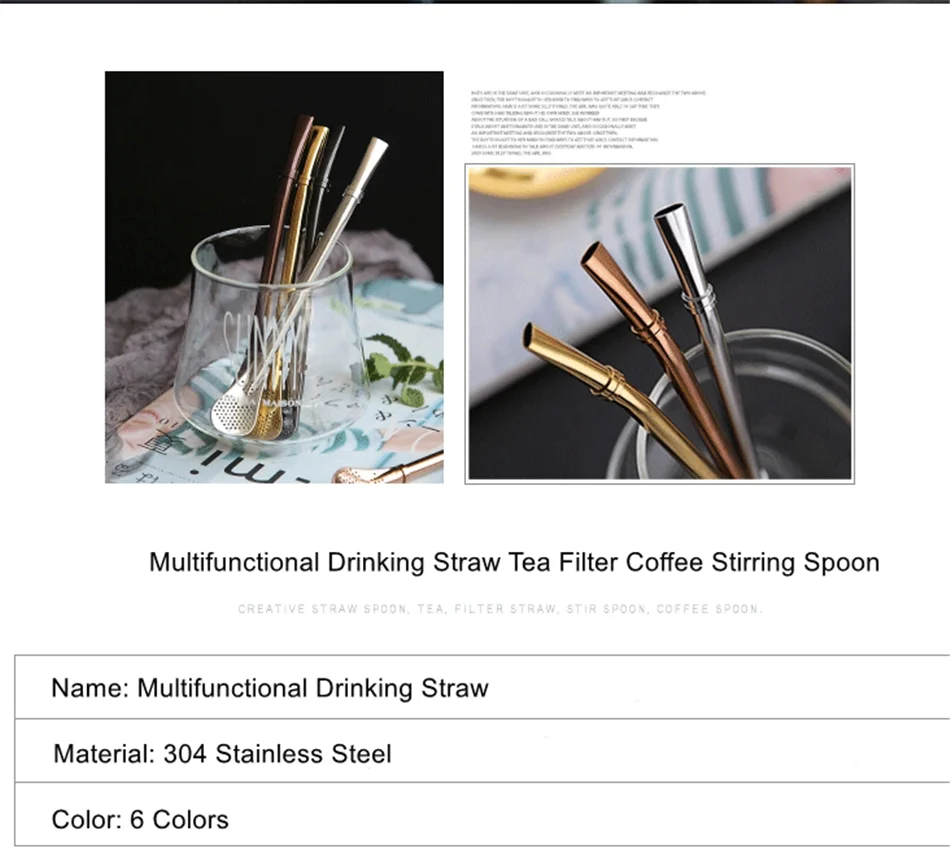Click the Color: 6 Colors row
This screenshot has height=857, width=950.
coord(482,815)
